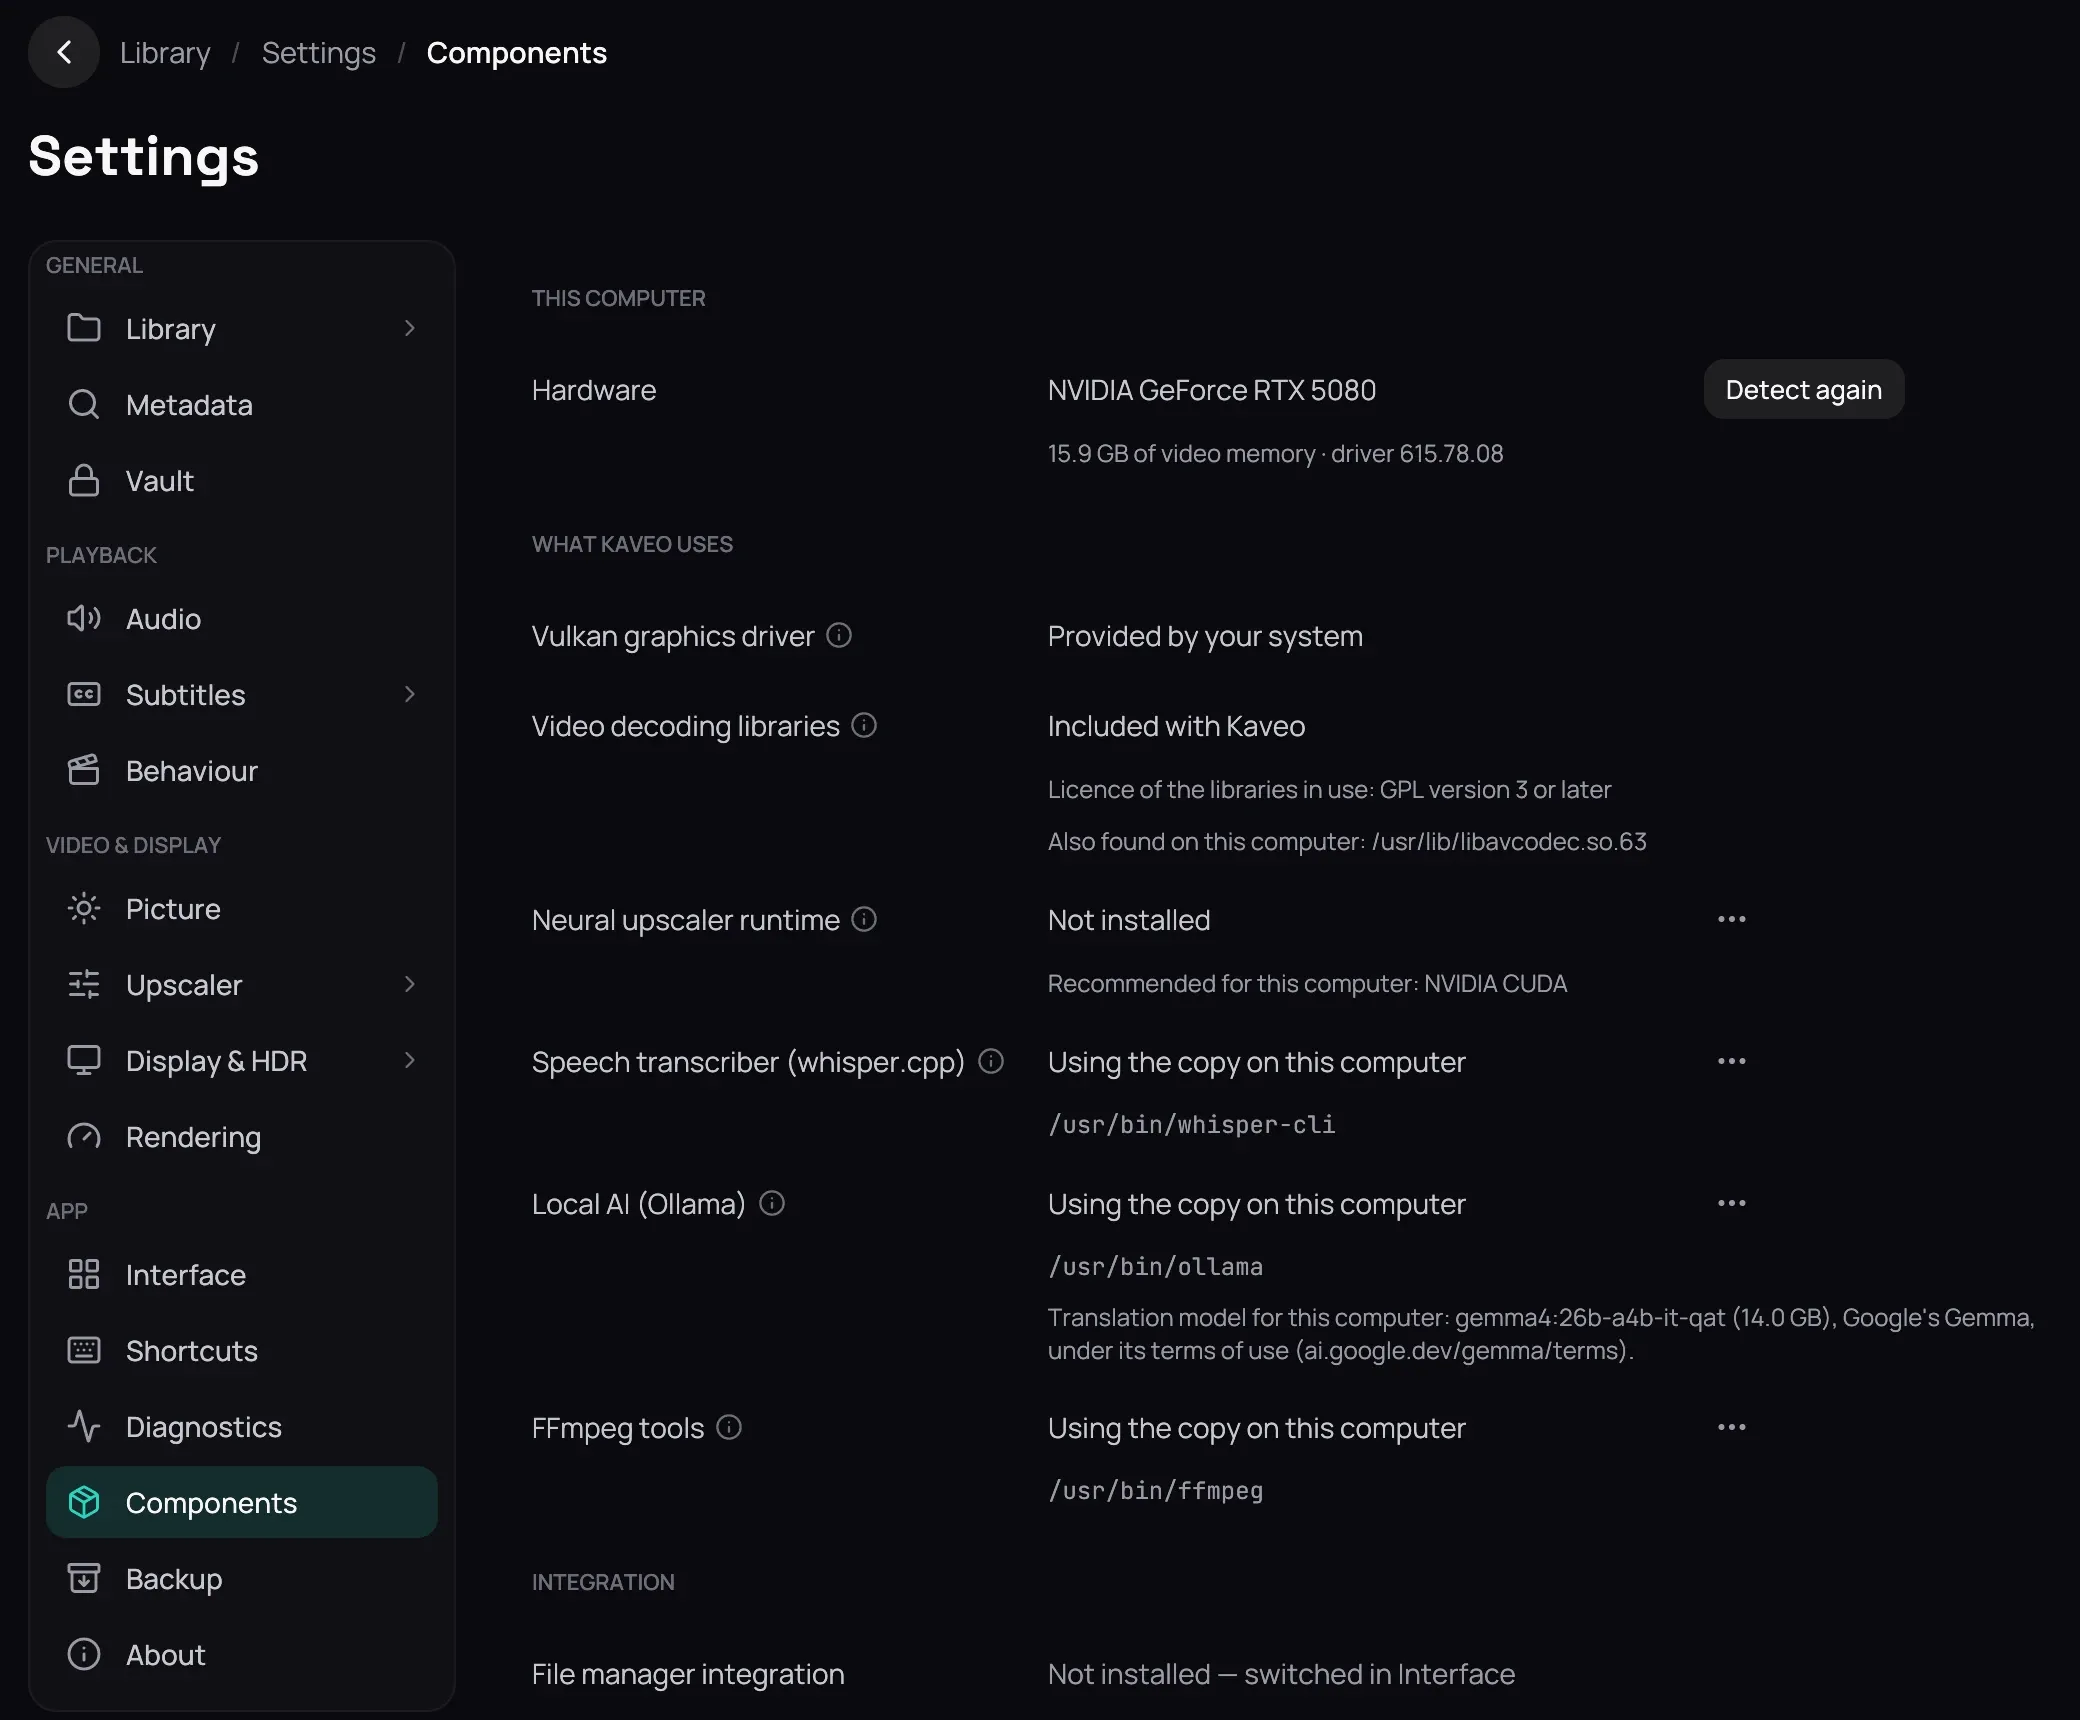Click the Interface grid icon
The image size is (2080, 1720).
click(84, 1274)
